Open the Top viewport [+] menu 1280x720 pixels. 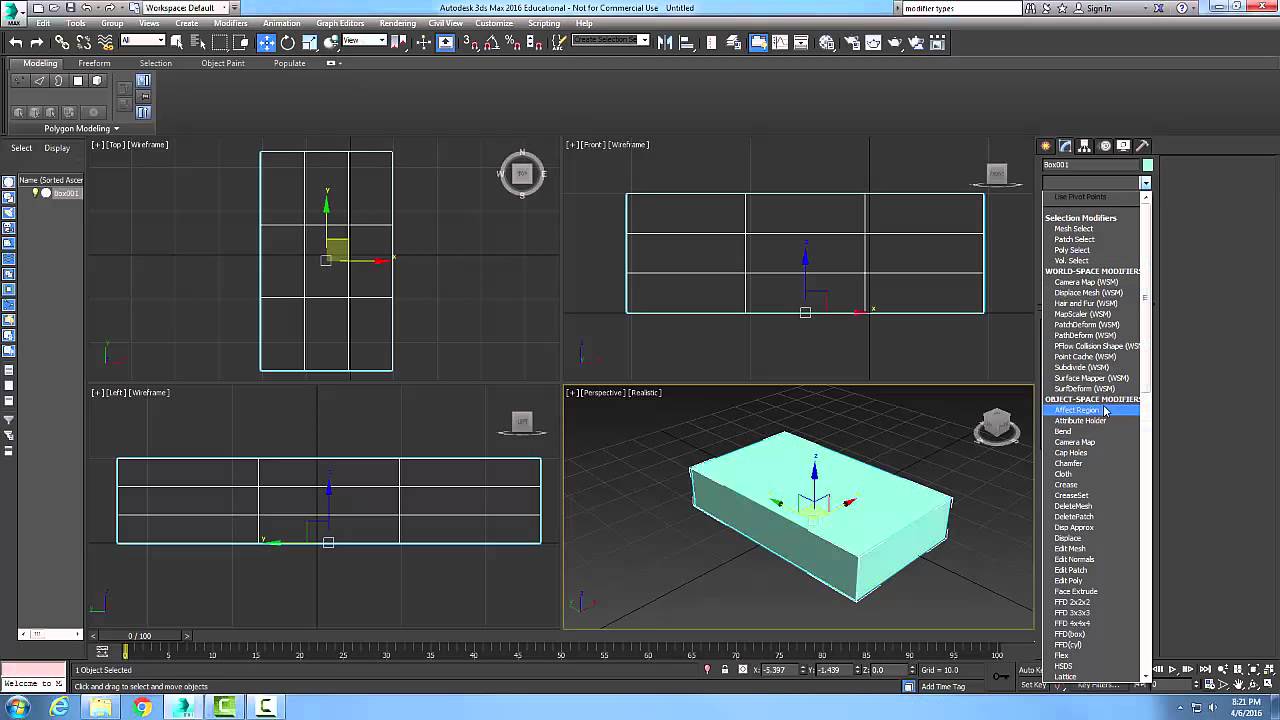(97, 145)
